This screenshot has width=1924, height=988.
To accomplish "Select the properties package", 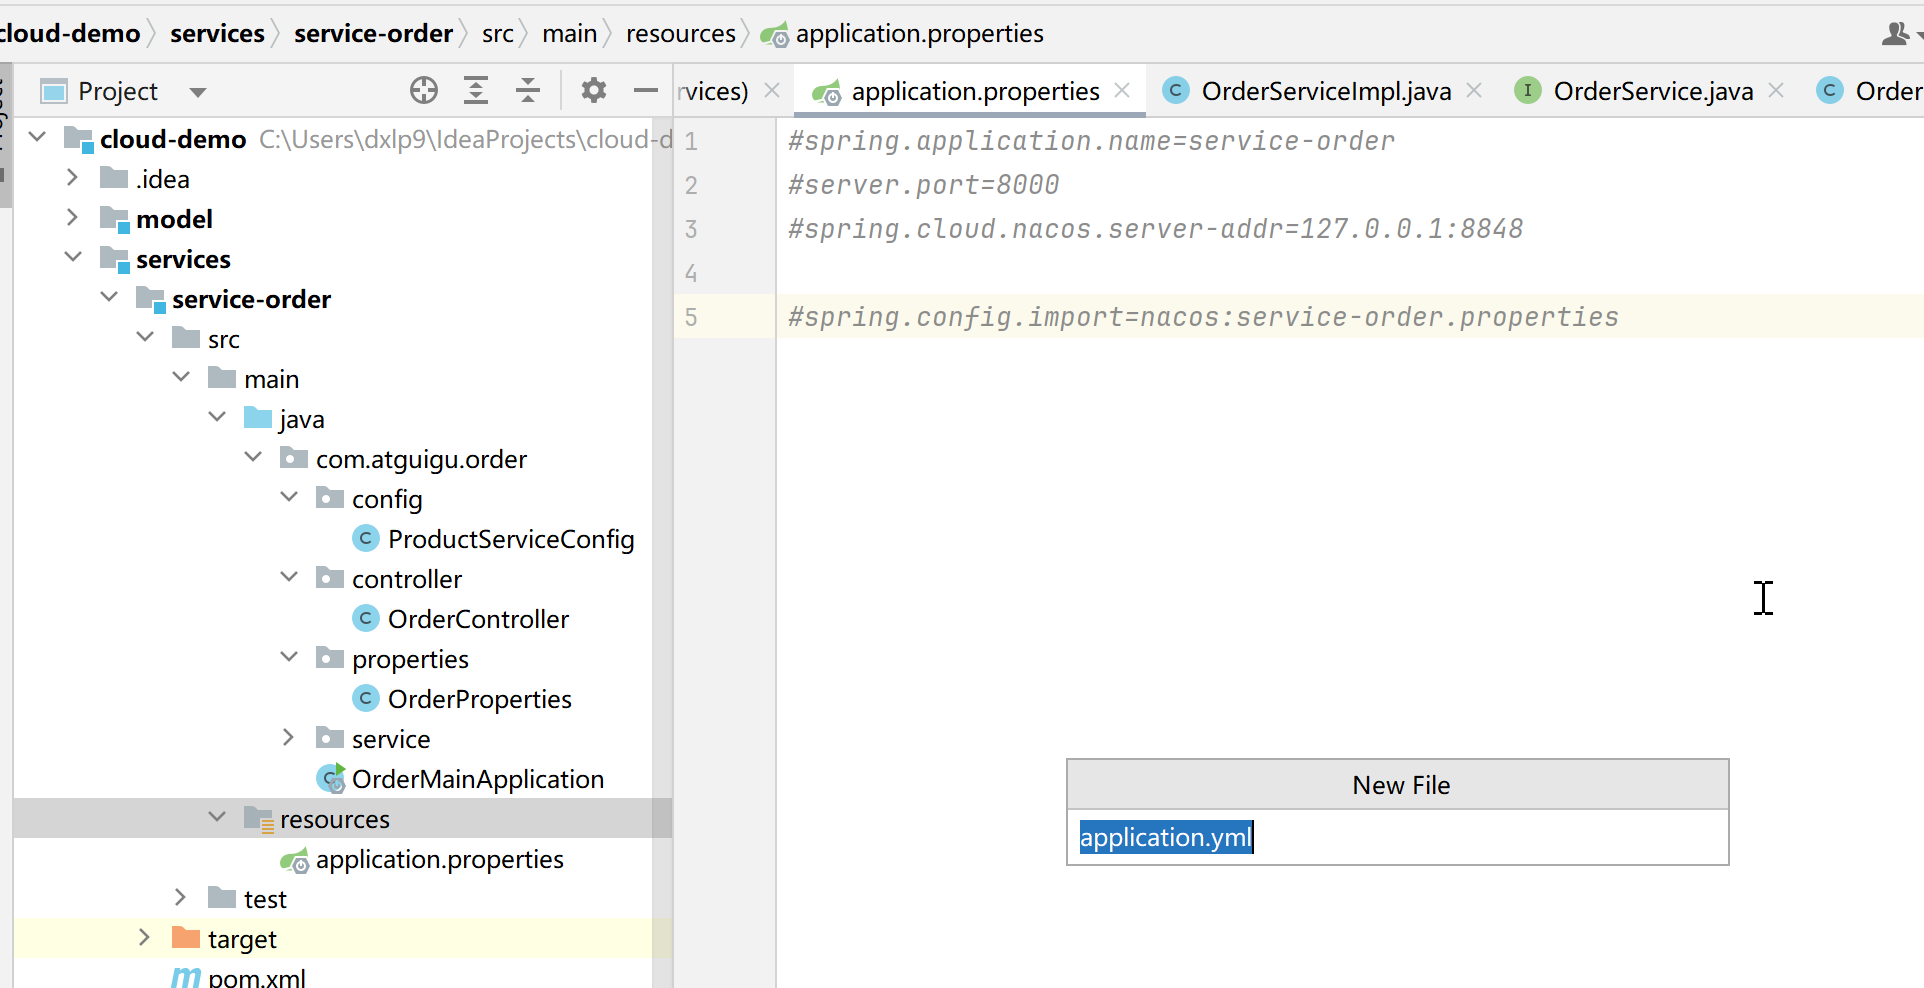I will 410,659.
